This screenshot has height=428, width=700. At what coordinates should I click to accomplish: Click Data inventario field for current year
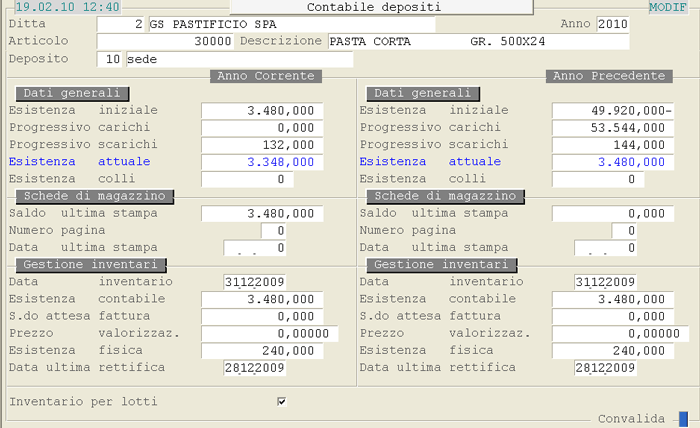(x=255, y=282)
